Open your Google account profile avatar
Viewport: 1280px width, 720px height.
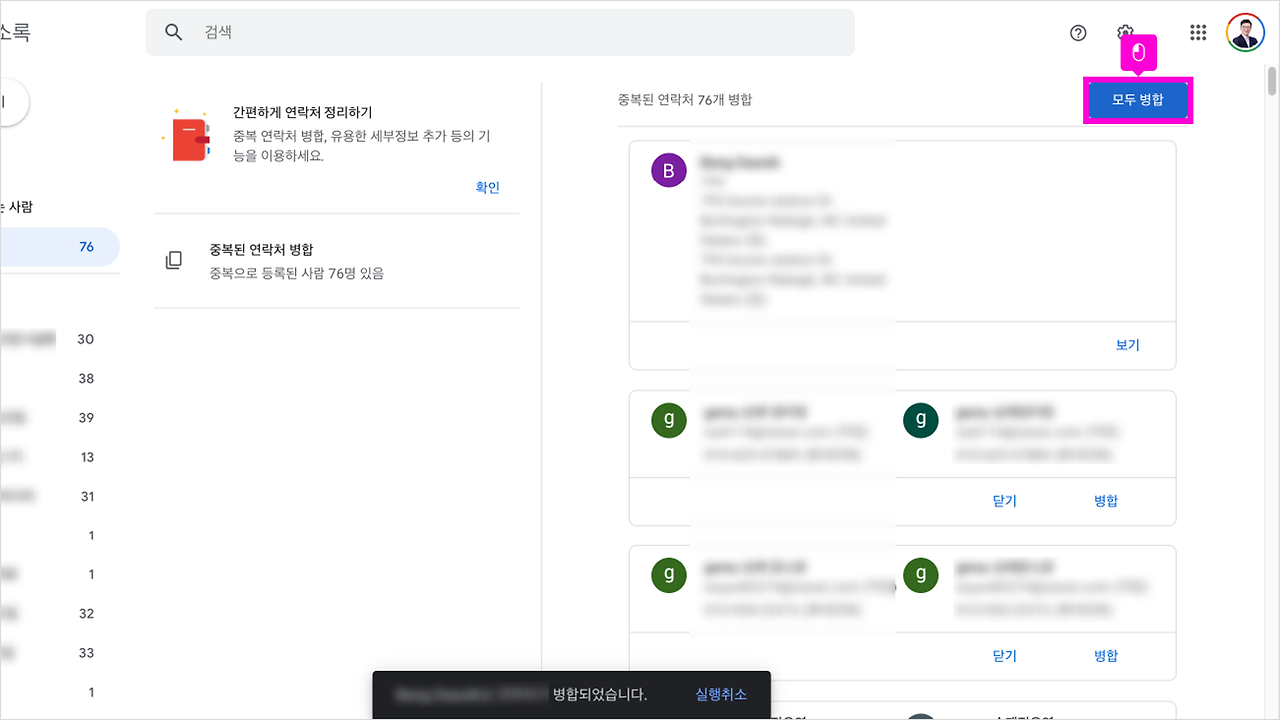point(1245,32)
